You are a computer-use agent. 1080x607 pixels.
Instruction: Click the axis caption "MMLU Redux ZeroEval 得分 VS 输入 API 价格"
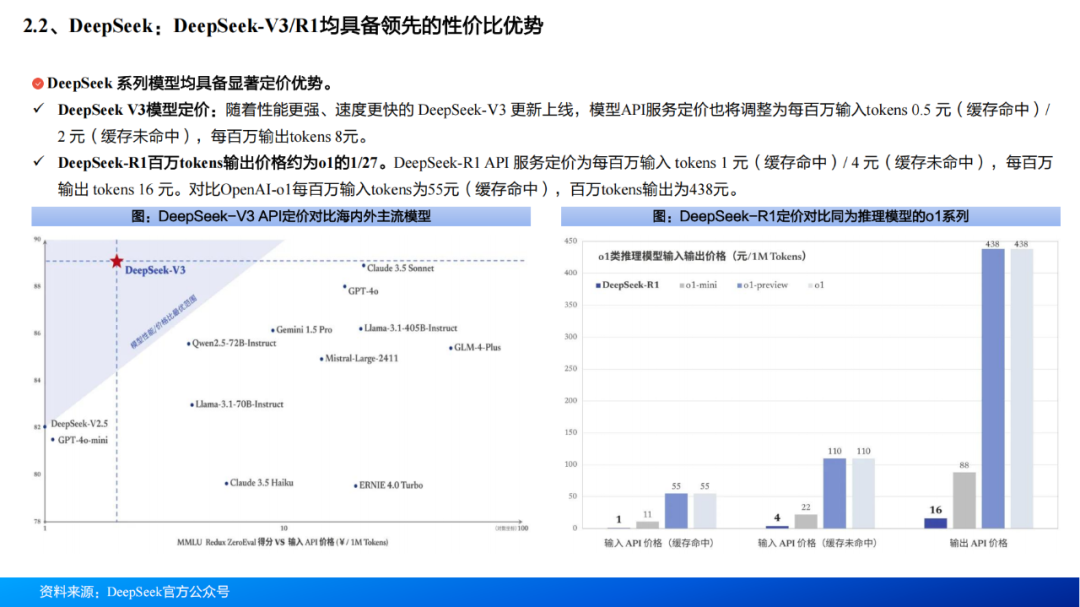pos(282,542)
